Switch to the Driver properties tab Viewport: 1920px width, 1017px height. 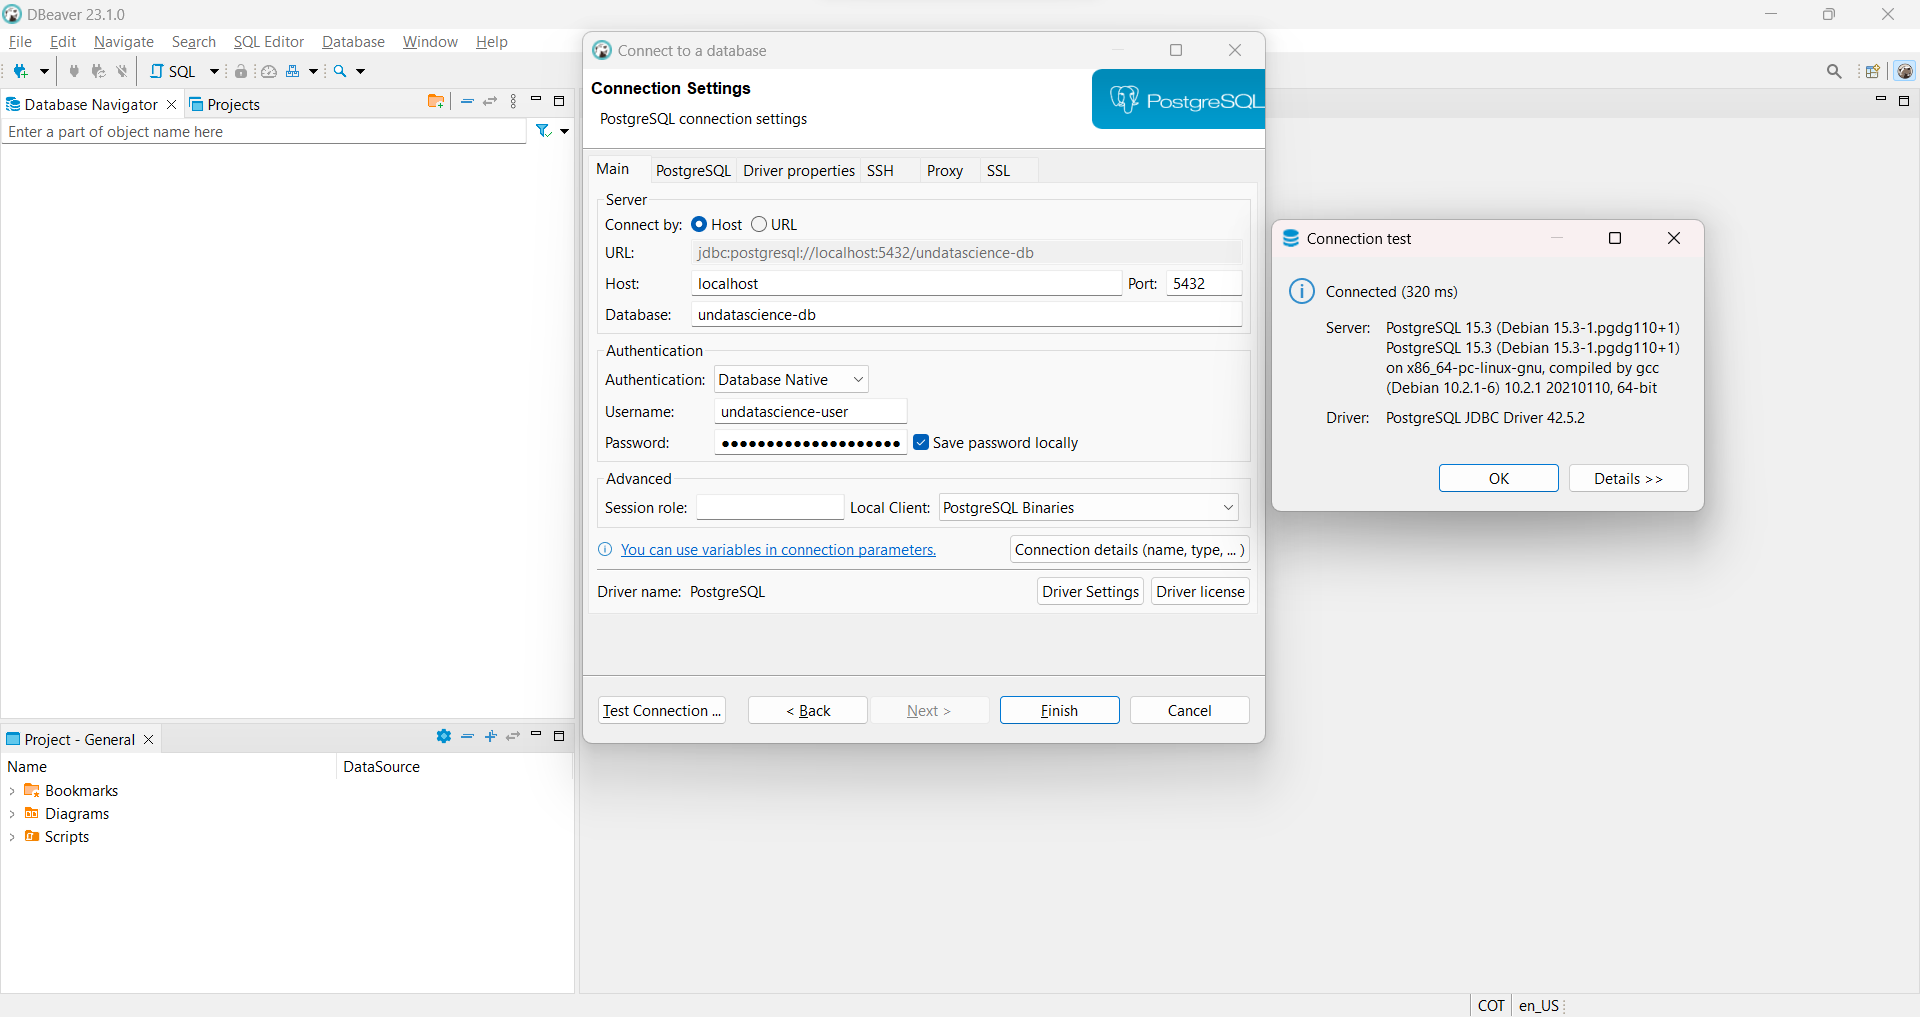pos(799,170)
